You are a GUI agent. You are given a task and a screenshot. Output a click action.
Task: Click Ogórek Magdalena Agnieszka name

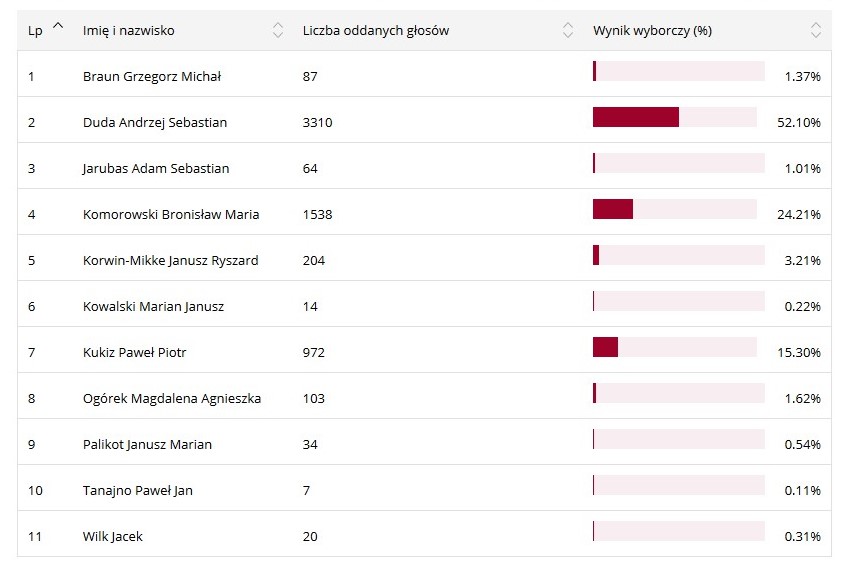point(172,399)
